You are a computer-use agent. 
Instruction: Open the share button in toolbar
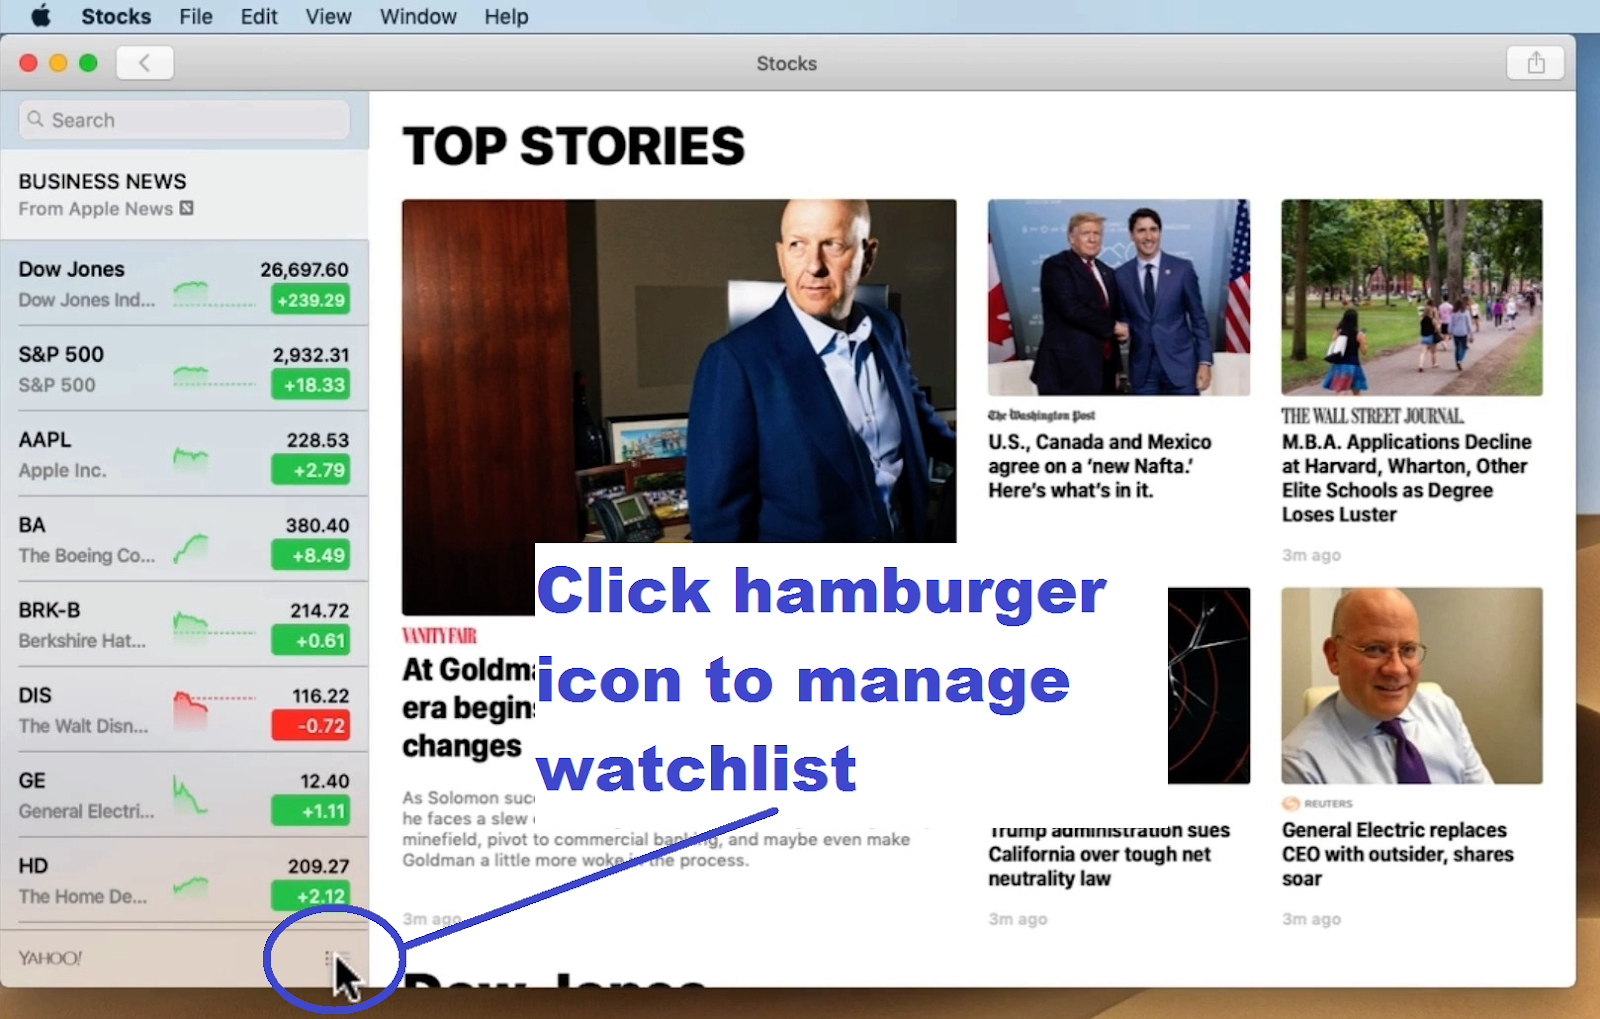1536,63
